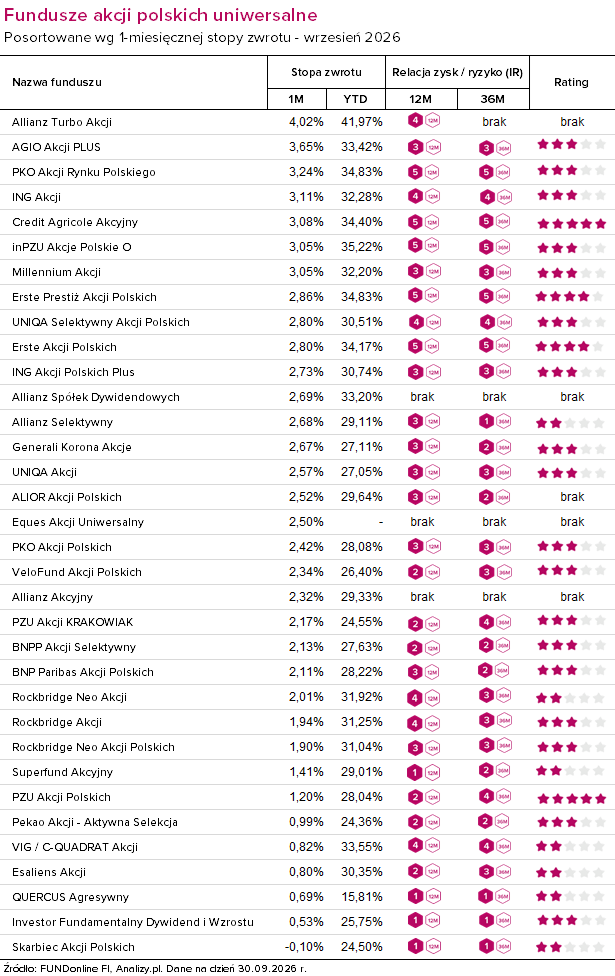
Task: Click the 12M IR badge of Skarbiec Akcji Polskich
Action: click(x=424, y=946)
